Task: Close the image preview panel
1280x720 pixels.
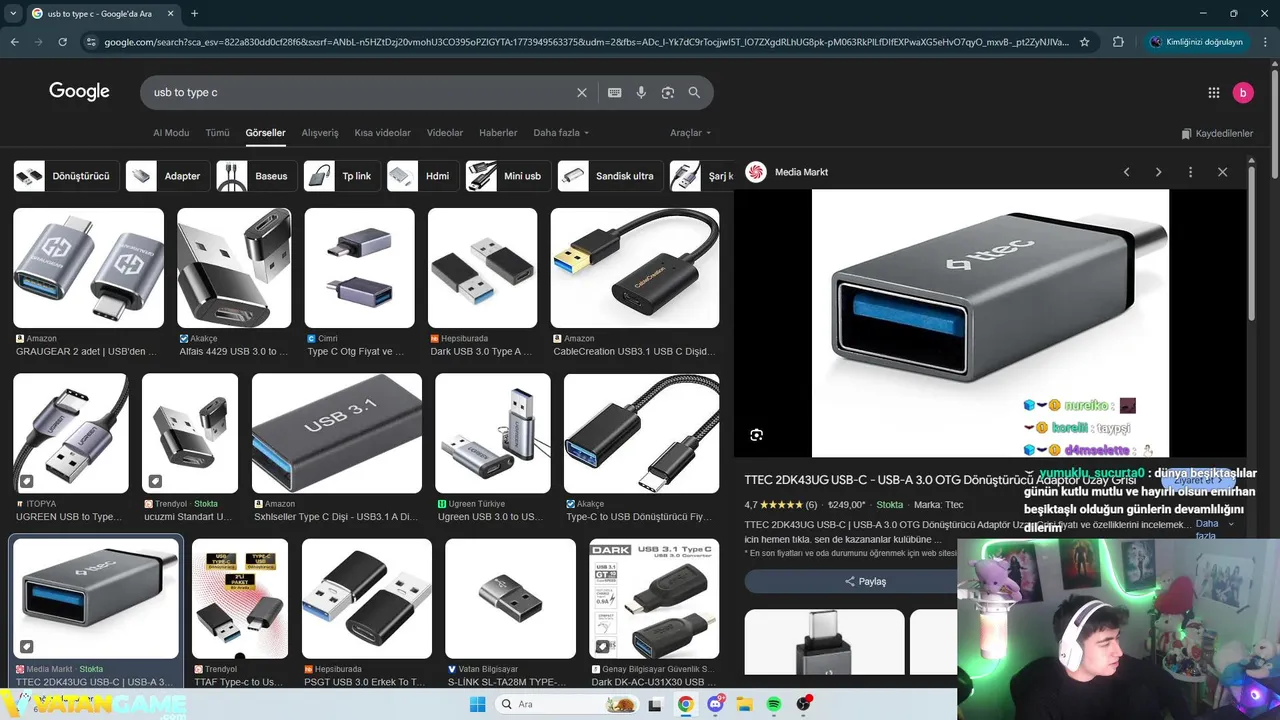Action: 1222,172
